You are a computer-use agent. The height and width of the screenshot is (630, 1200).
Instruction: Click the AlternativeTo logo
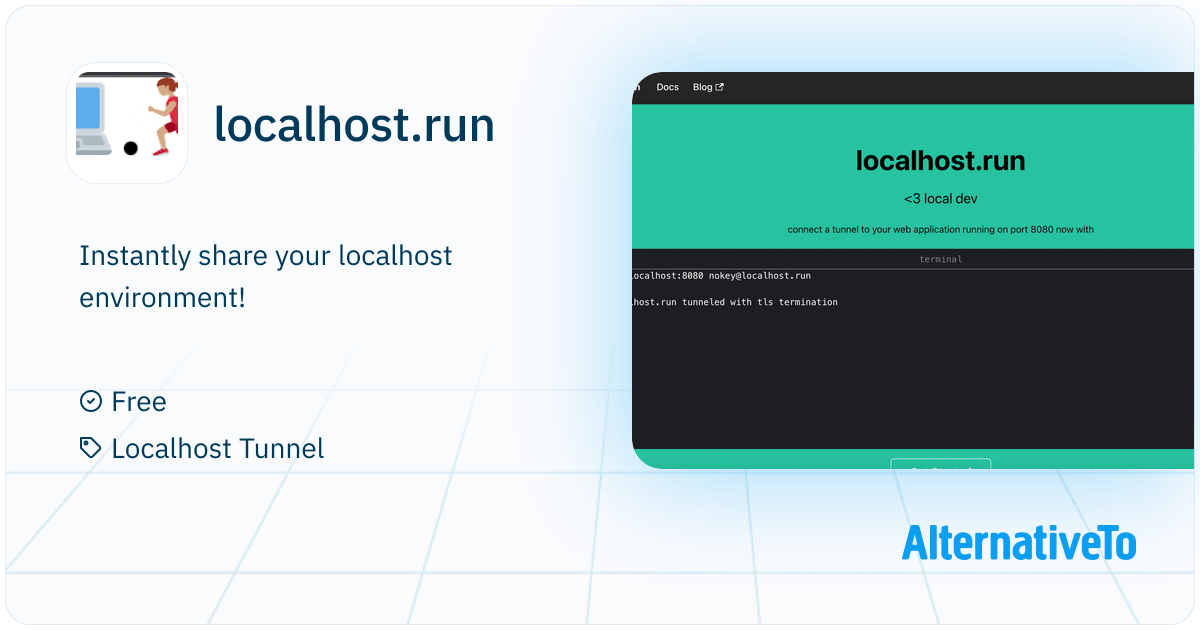tap(1019, 542)
